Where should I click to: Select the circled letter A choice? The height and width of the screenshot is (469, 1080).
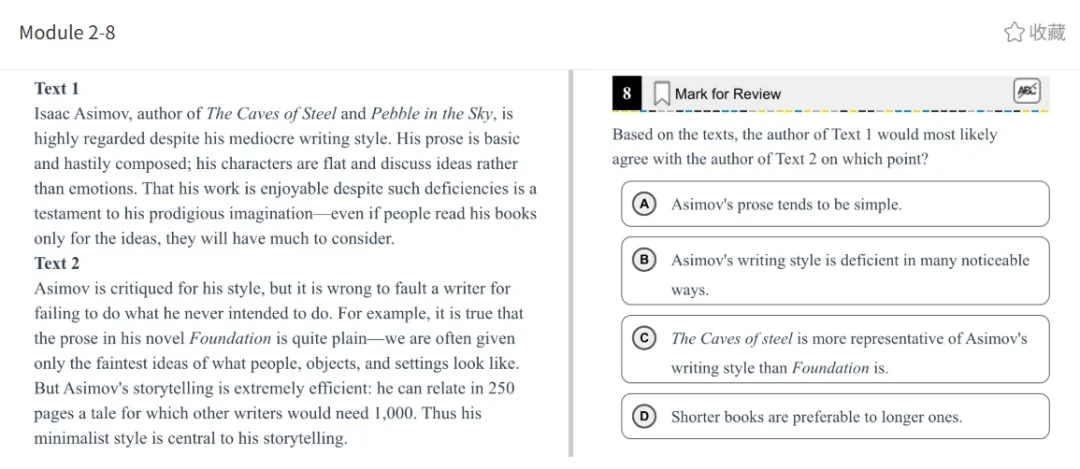645,204
